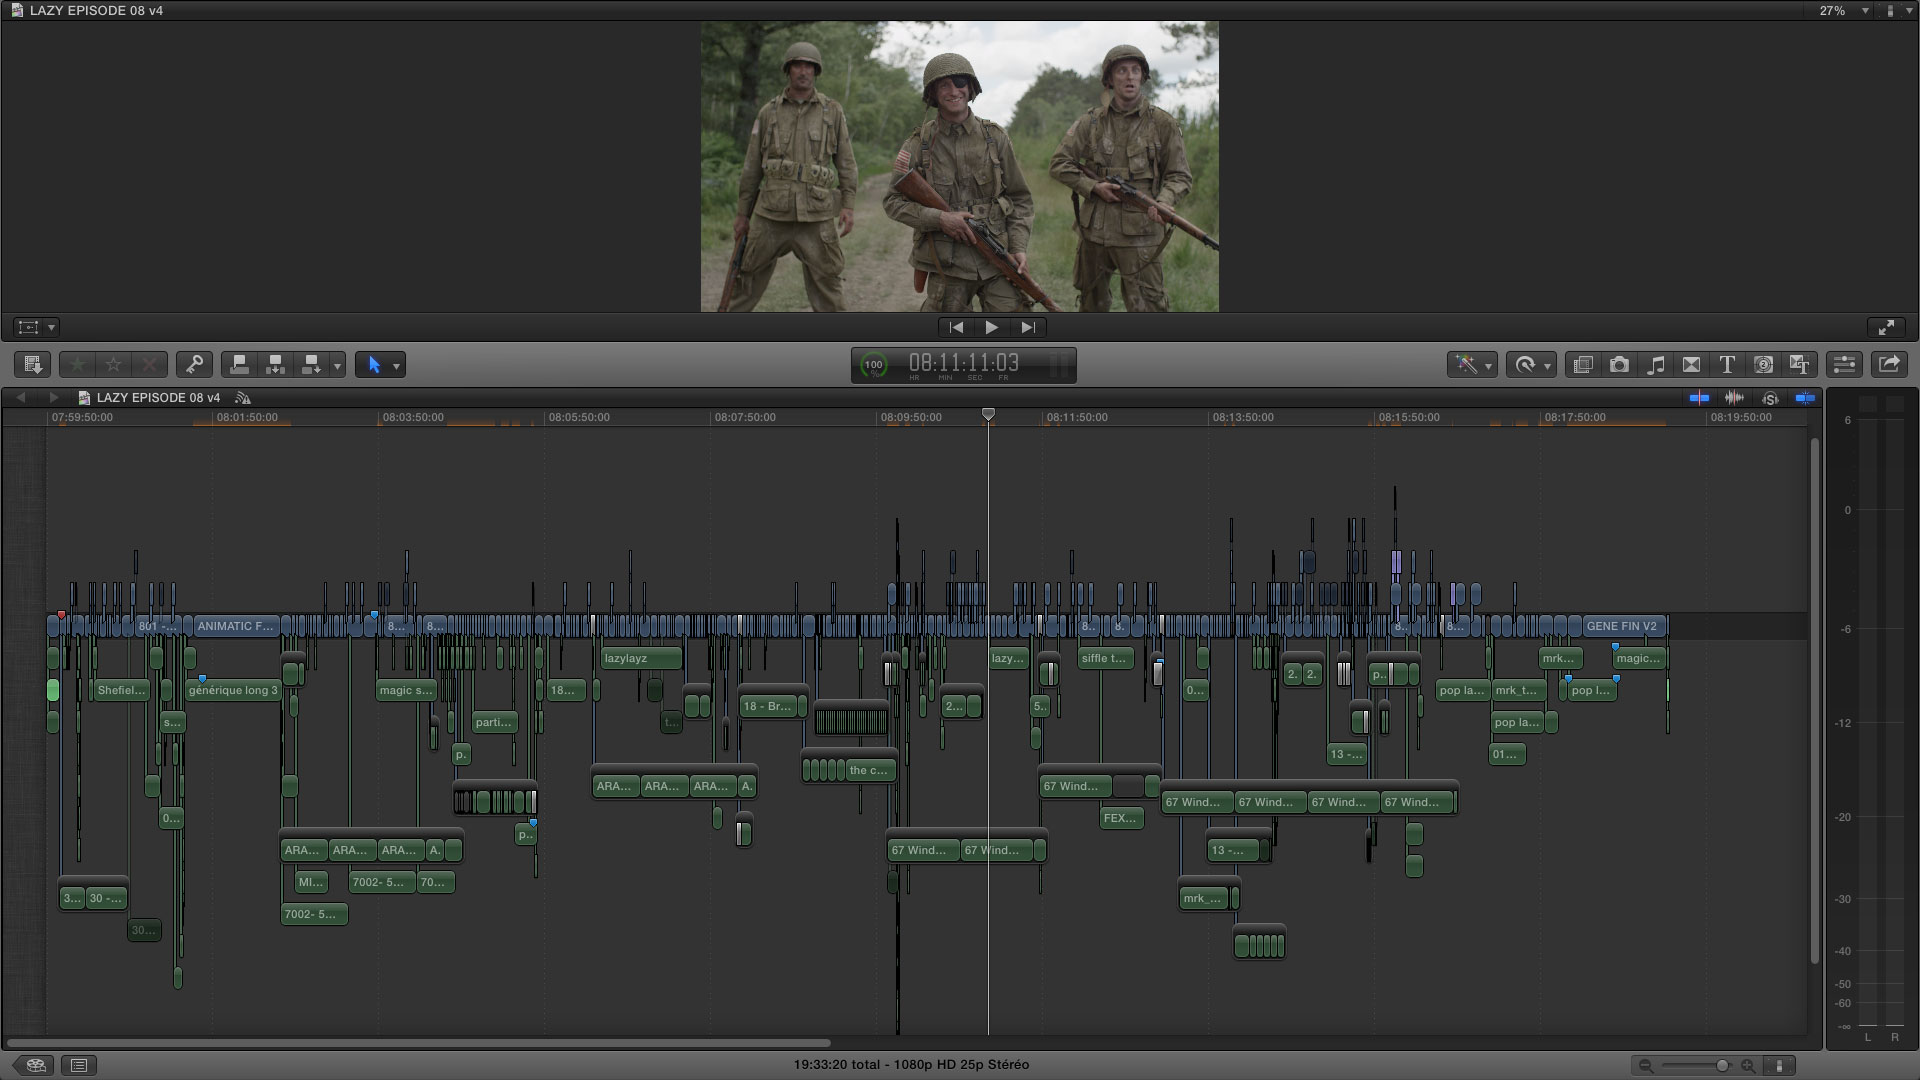Go back in timeline history arrow
The height and width of the screenshot is (1080, 1920).
tap(20, 398)
